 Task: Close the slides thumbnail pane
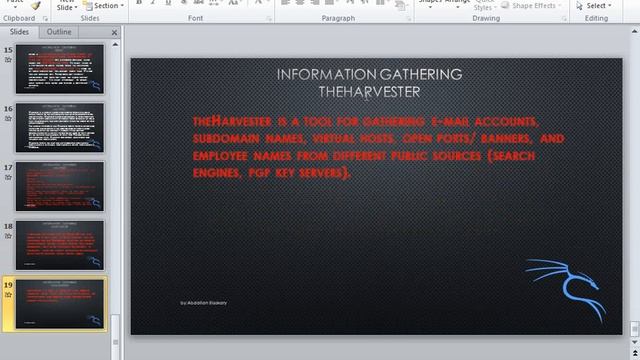(114, 32)
